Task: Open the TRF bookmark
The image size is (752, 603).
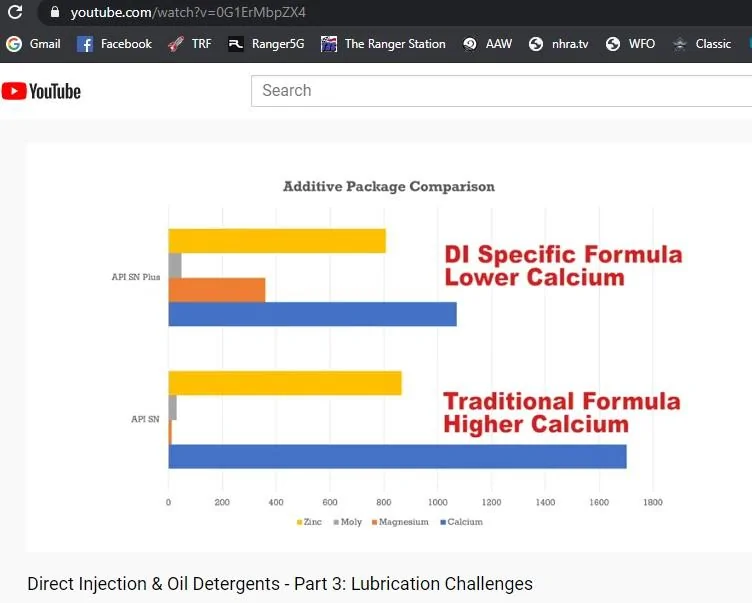Action: 190,44
